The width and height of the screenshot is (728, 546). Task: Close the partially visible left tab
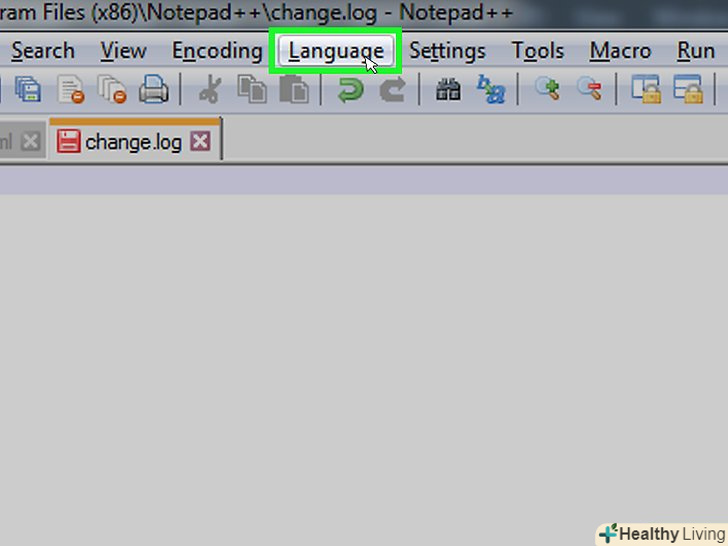click(31, 141)
